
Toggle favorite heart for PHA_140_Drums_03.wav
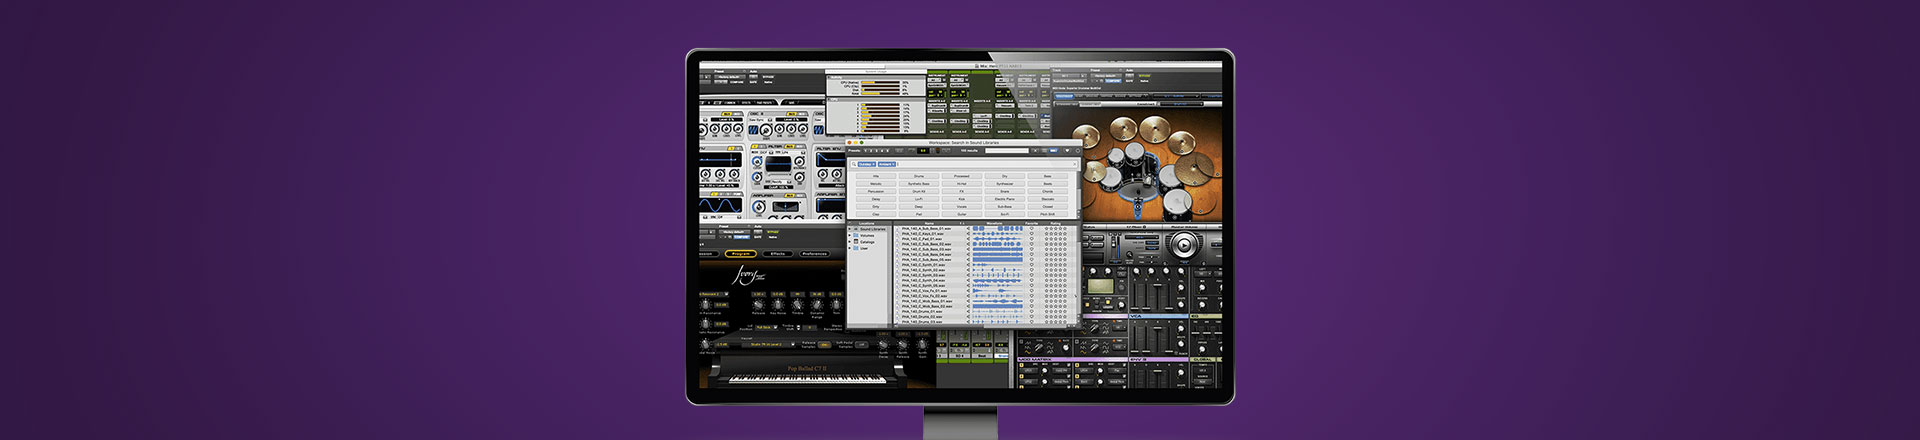[1031, 322]
